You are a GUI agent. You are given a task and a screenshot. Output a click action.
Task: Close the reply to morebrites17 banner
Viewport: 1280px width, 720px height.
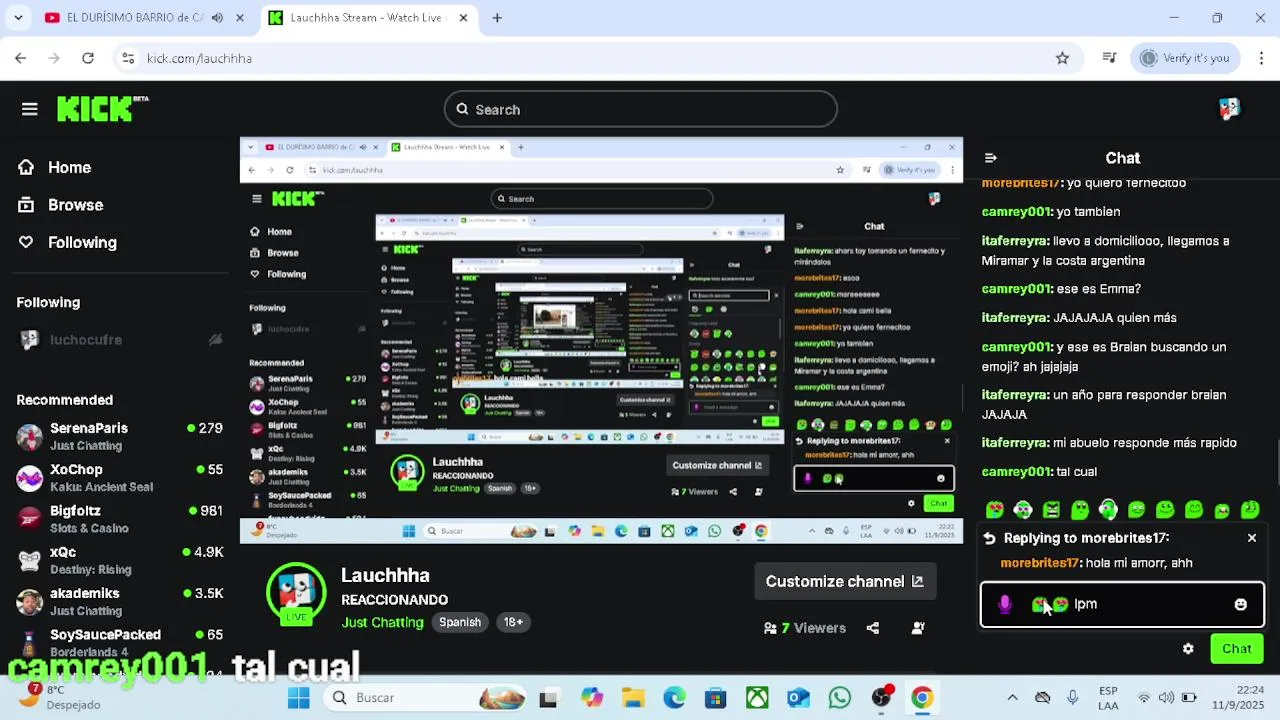point(1252,538)
